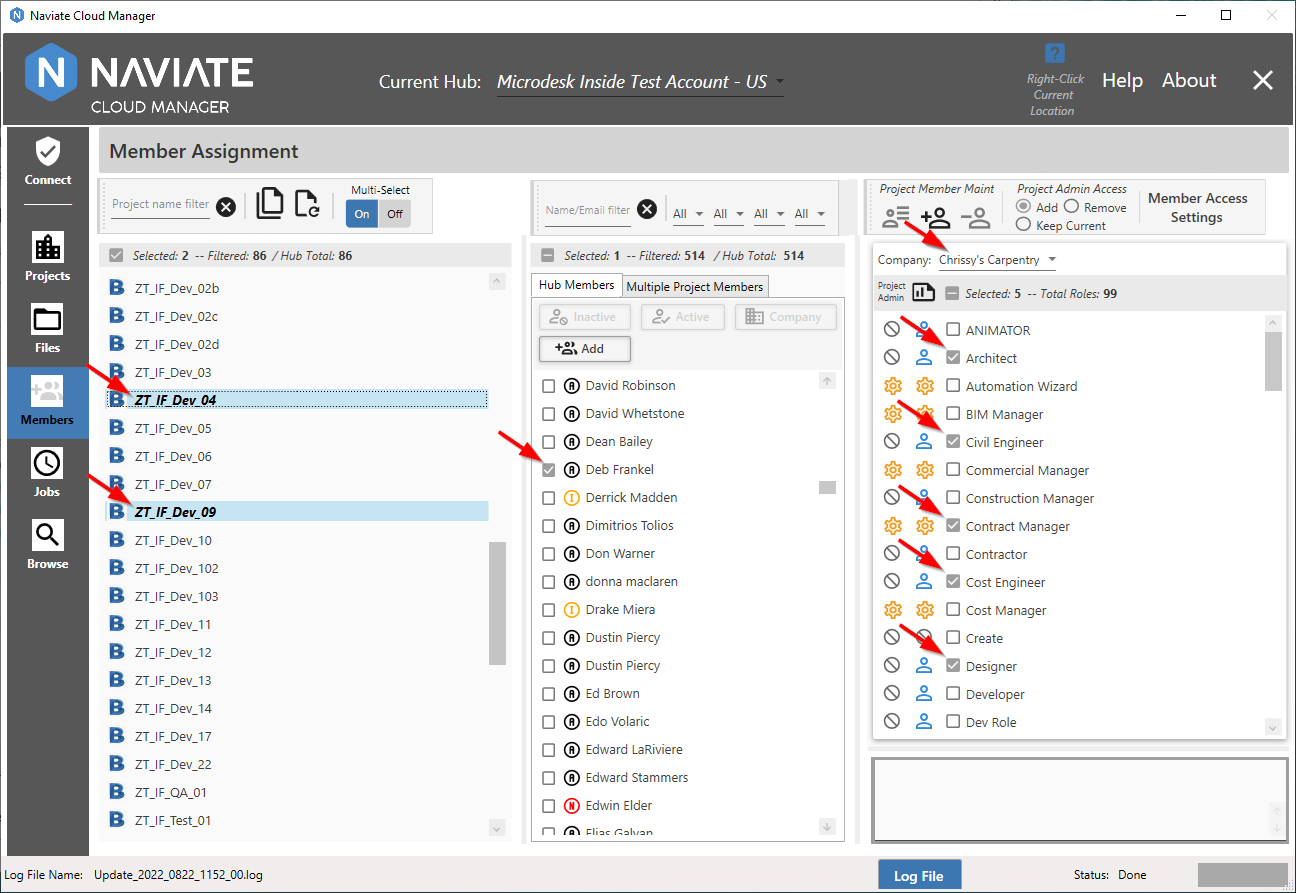Uncheck the Architect role checkbox

(x=953, y=358)
